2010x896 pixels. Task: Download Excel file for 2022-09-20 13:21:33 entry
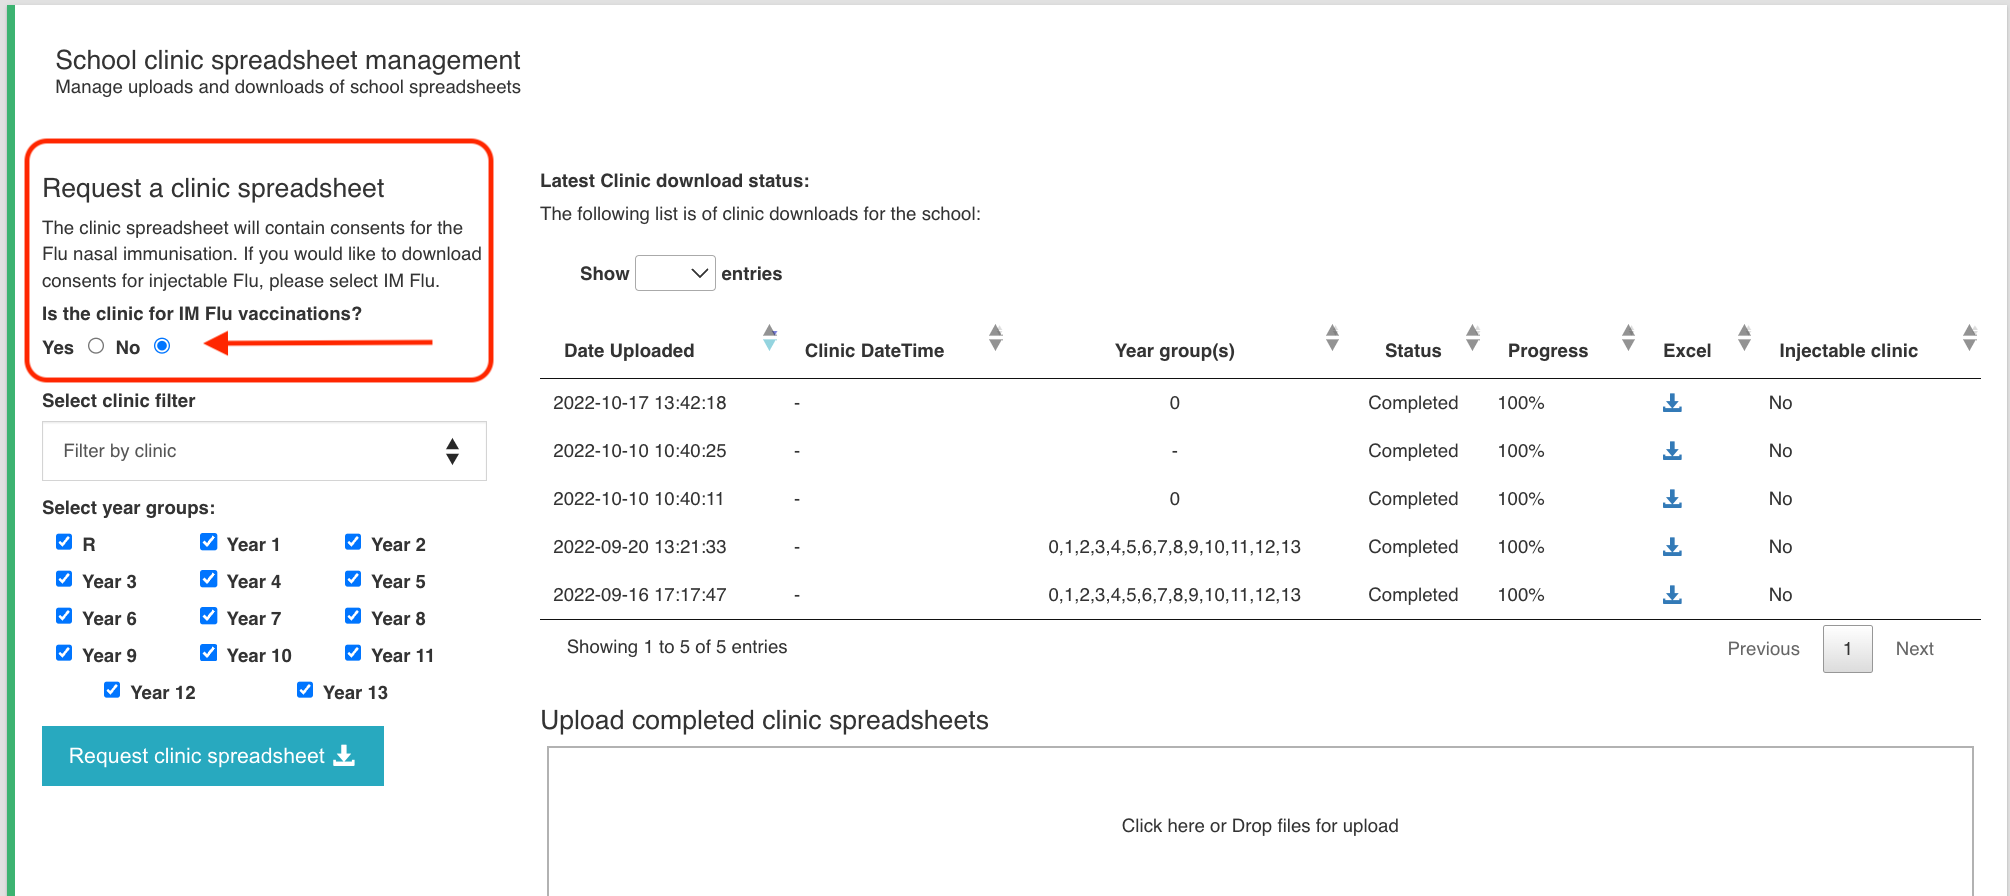[1672, 547]
